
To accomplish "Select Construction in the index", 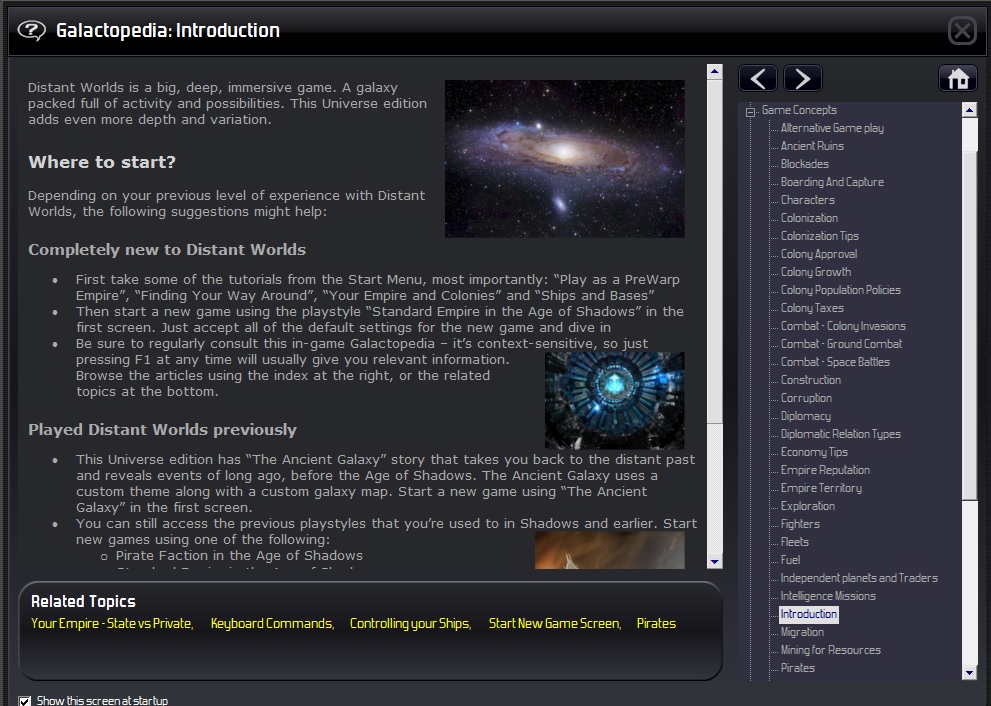I will pos(811,380).
